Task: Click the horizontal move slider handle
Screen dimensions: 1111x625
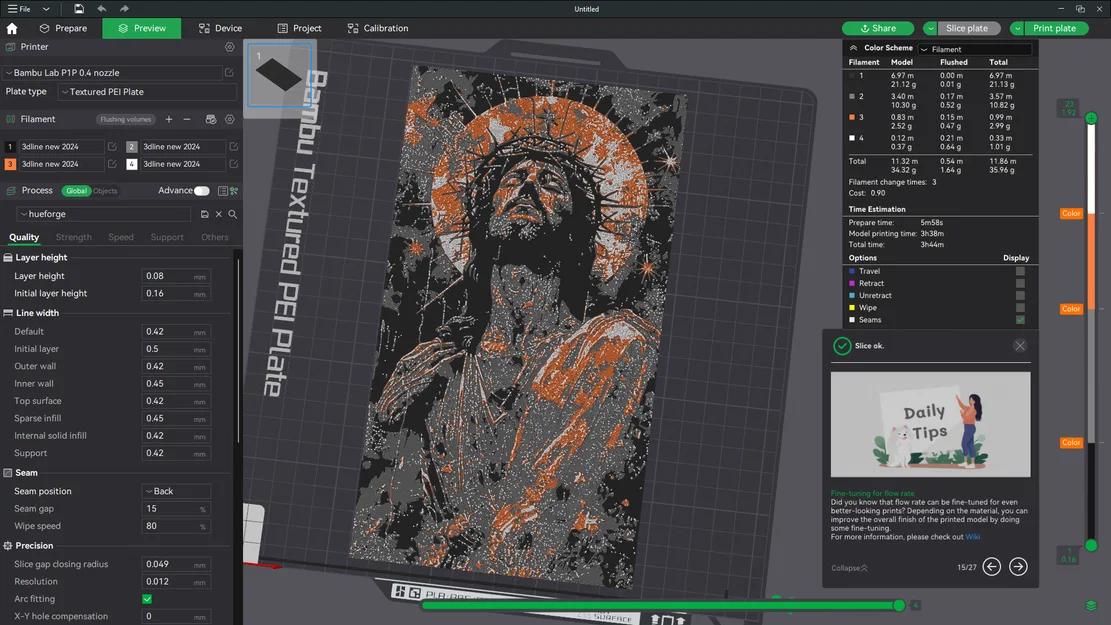Action: click(x=899, y=605)
